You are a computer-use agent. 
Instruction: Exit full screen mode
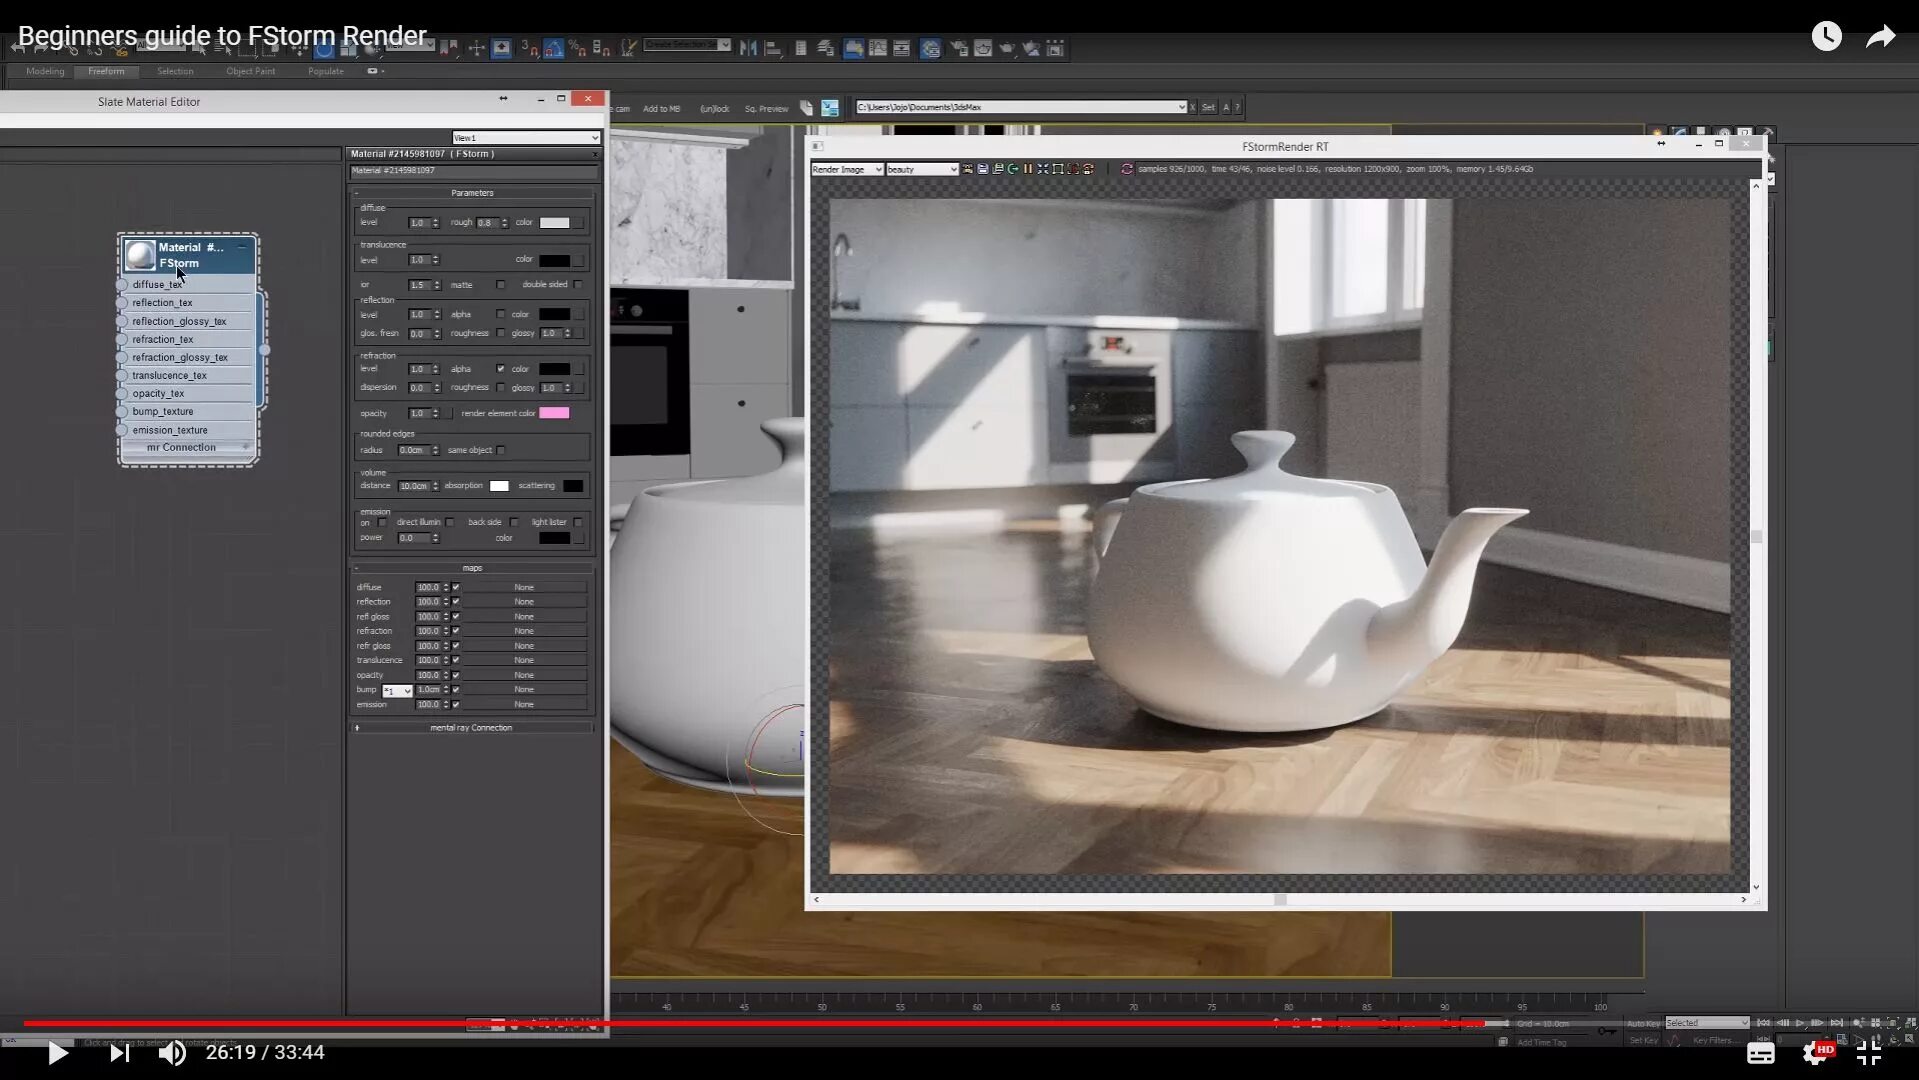(x=1869, y=1053)
